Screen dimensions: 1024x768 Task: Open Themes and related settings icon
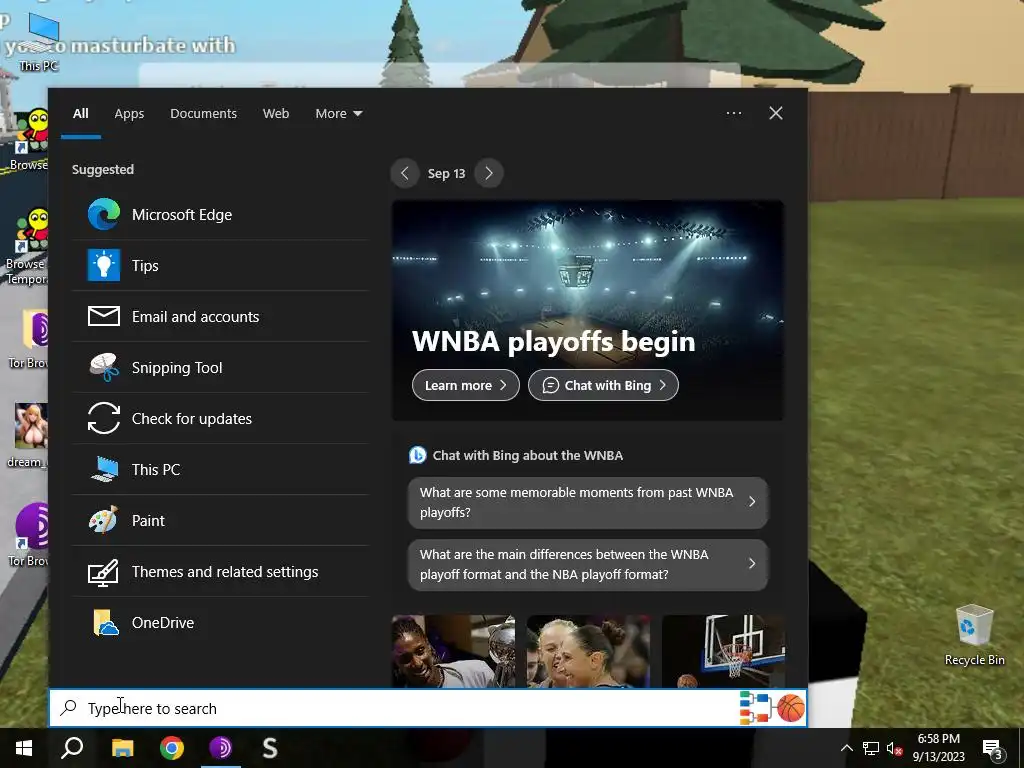[104, 572]
